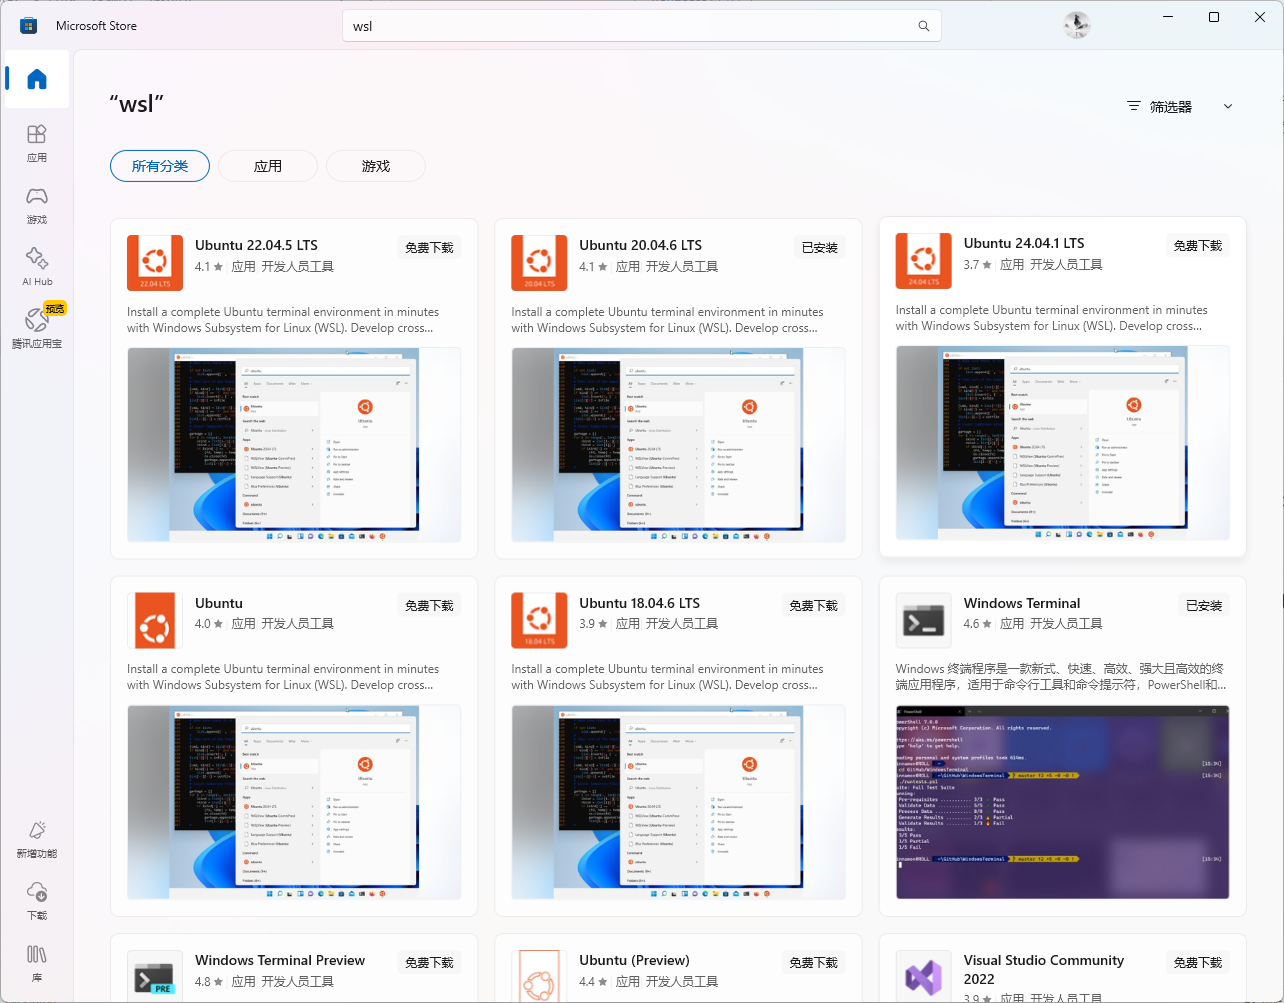This screenshot has height=1003, width=1284.
Task: Open the user profile avatar
Action: click(x=1076, y=26)
